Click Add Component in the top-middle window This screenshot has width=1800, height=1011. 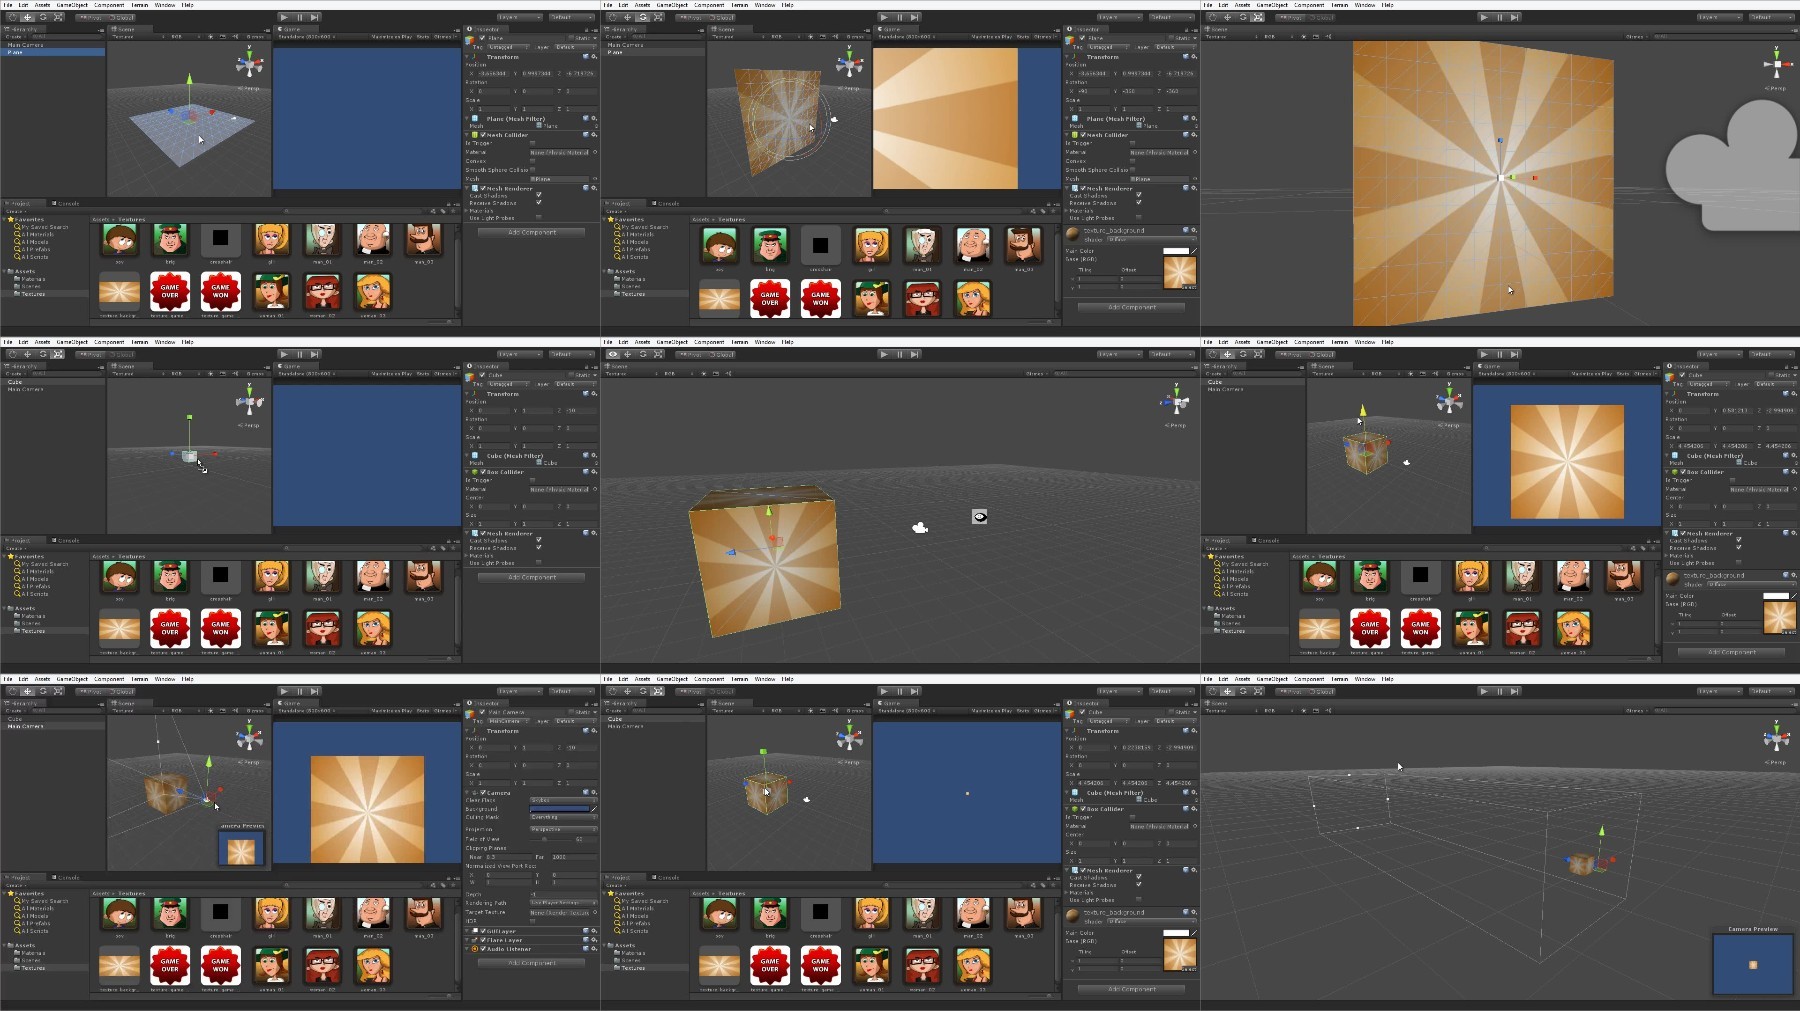[x=1131, y=307]
